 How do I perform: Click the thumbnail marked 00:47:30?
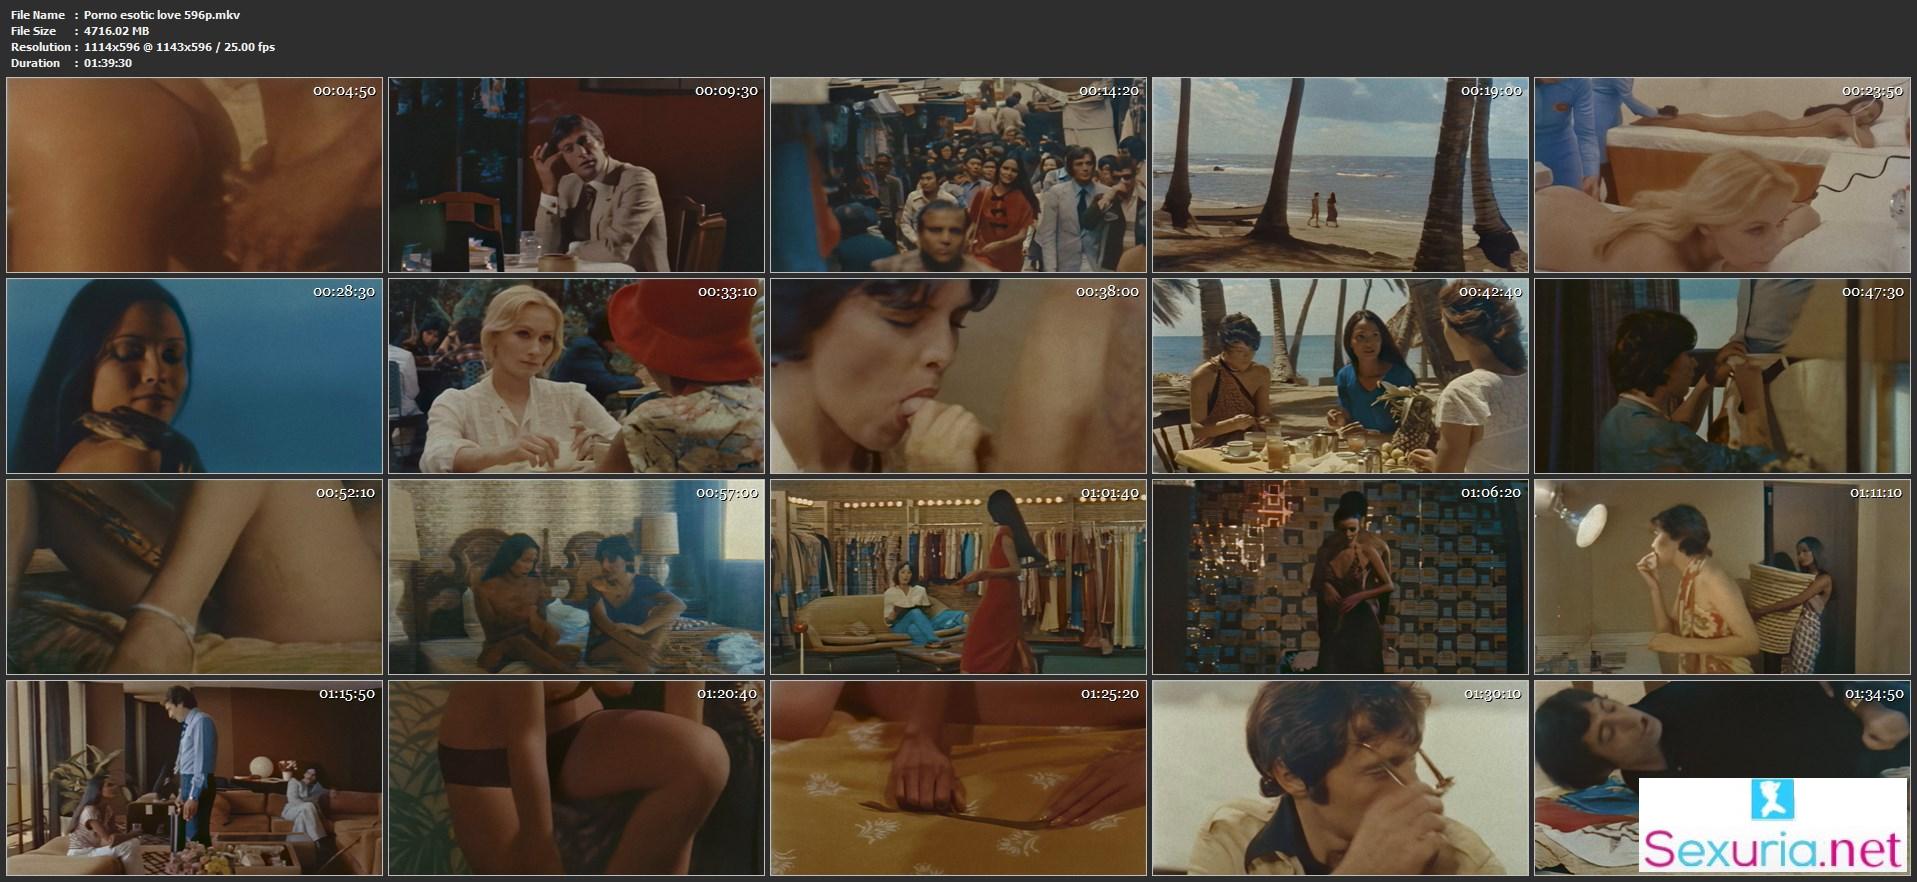pyautogui.click(x=1722, y=376)
